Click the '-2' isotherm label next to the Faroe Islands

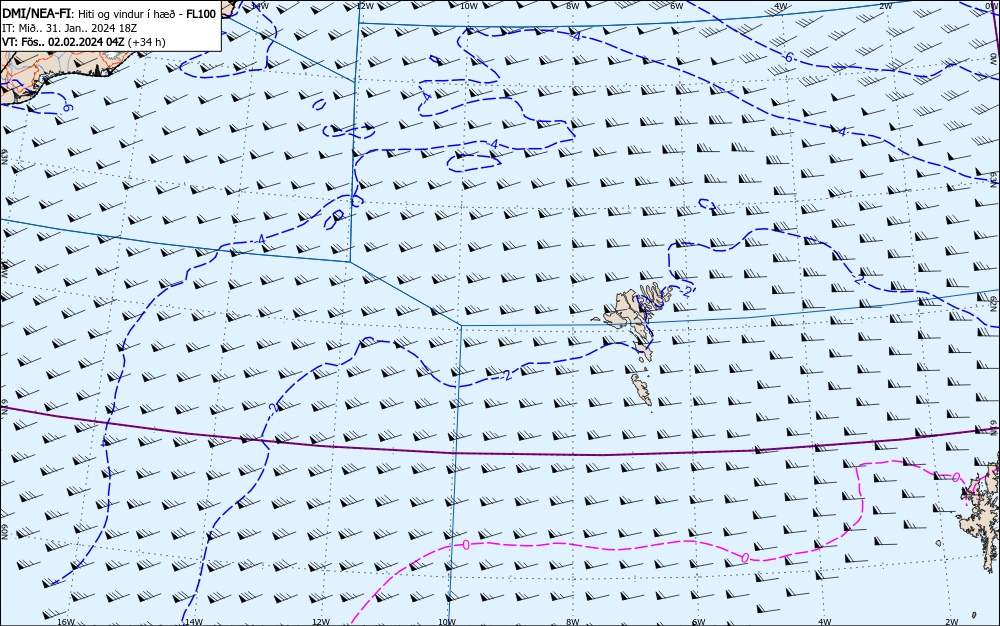(x=686, y=291)
